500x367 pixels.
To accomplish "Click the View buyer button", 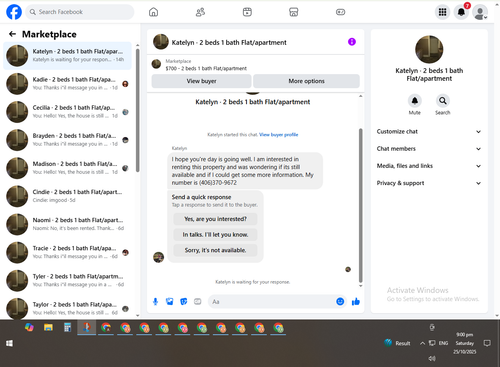I will [x=201, y=81].
